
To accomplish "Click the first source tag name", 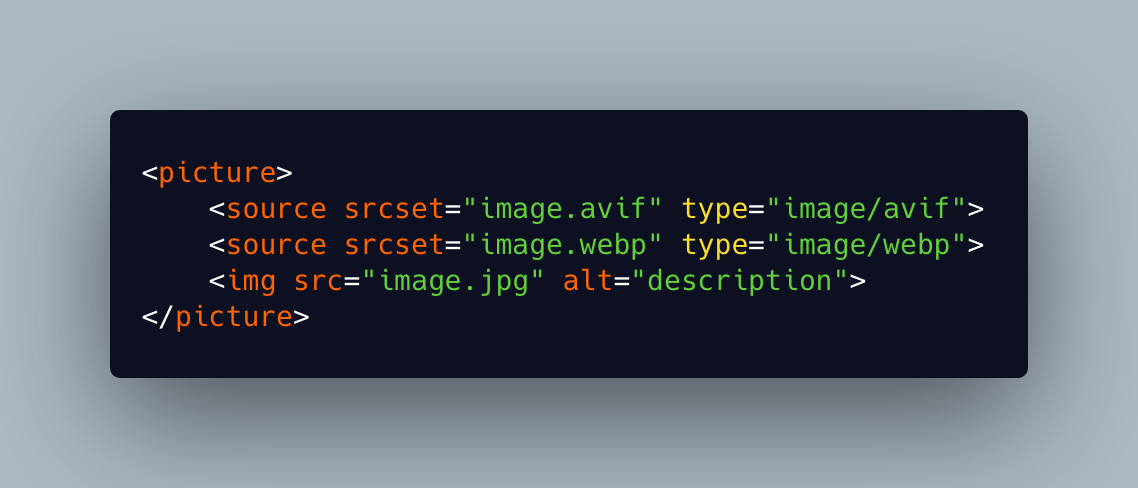I will [x=276, y=209].
